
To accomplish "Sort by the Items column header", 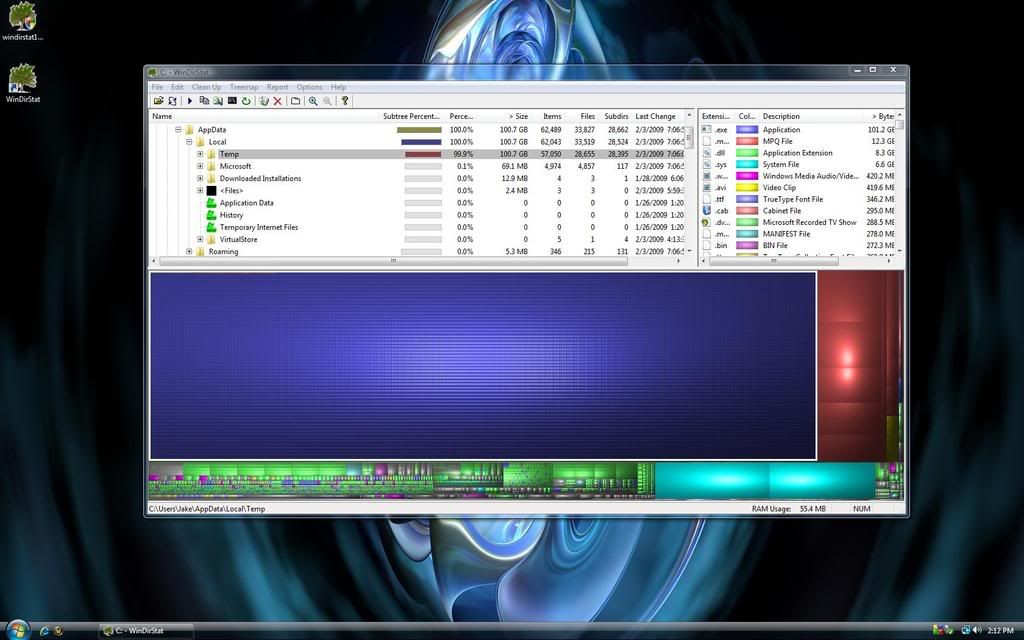I will coord(552,116).
